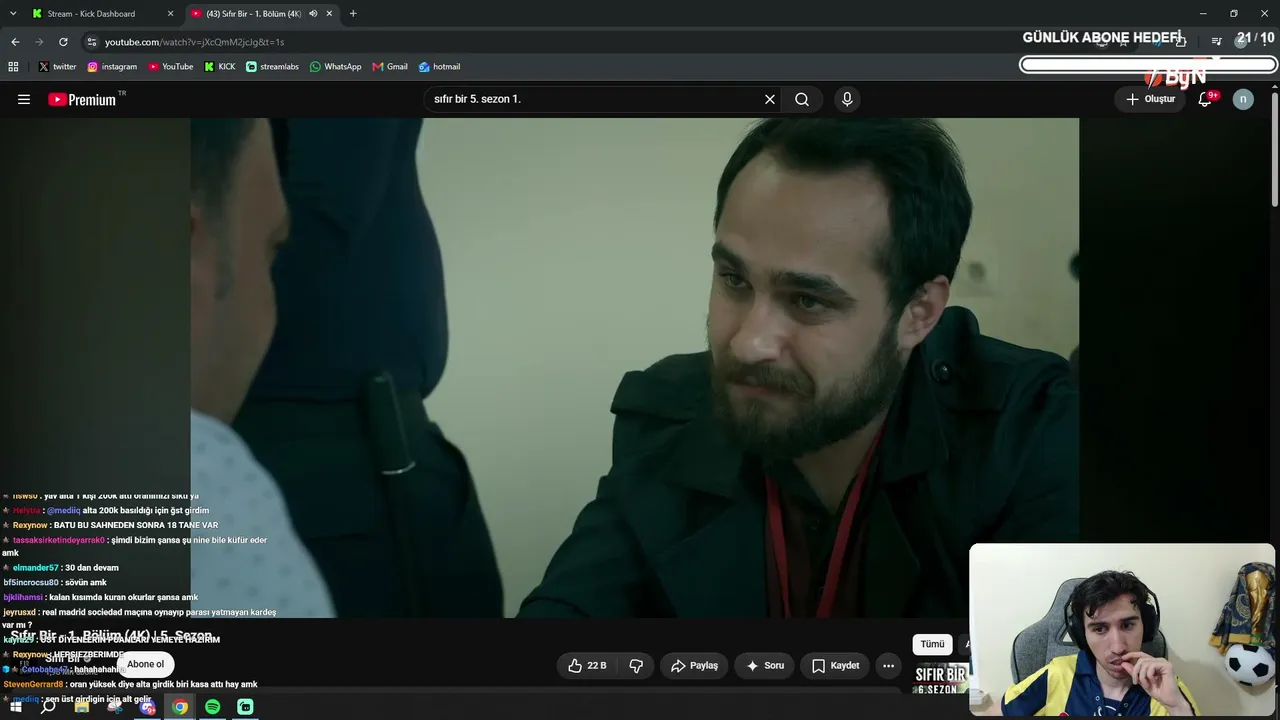
Task: Open the media controls icon in Chrome toolbar
Action: pyautogui.click(x=1216, y=42)
